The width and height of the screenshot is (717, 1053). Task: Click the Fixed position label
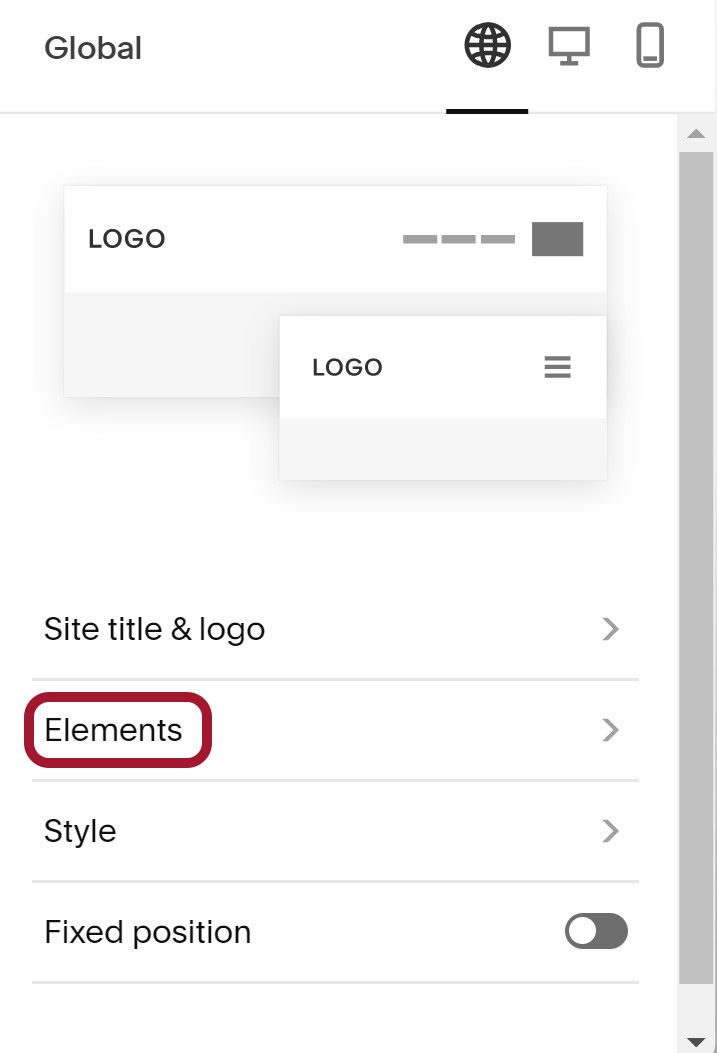(148, 932)
